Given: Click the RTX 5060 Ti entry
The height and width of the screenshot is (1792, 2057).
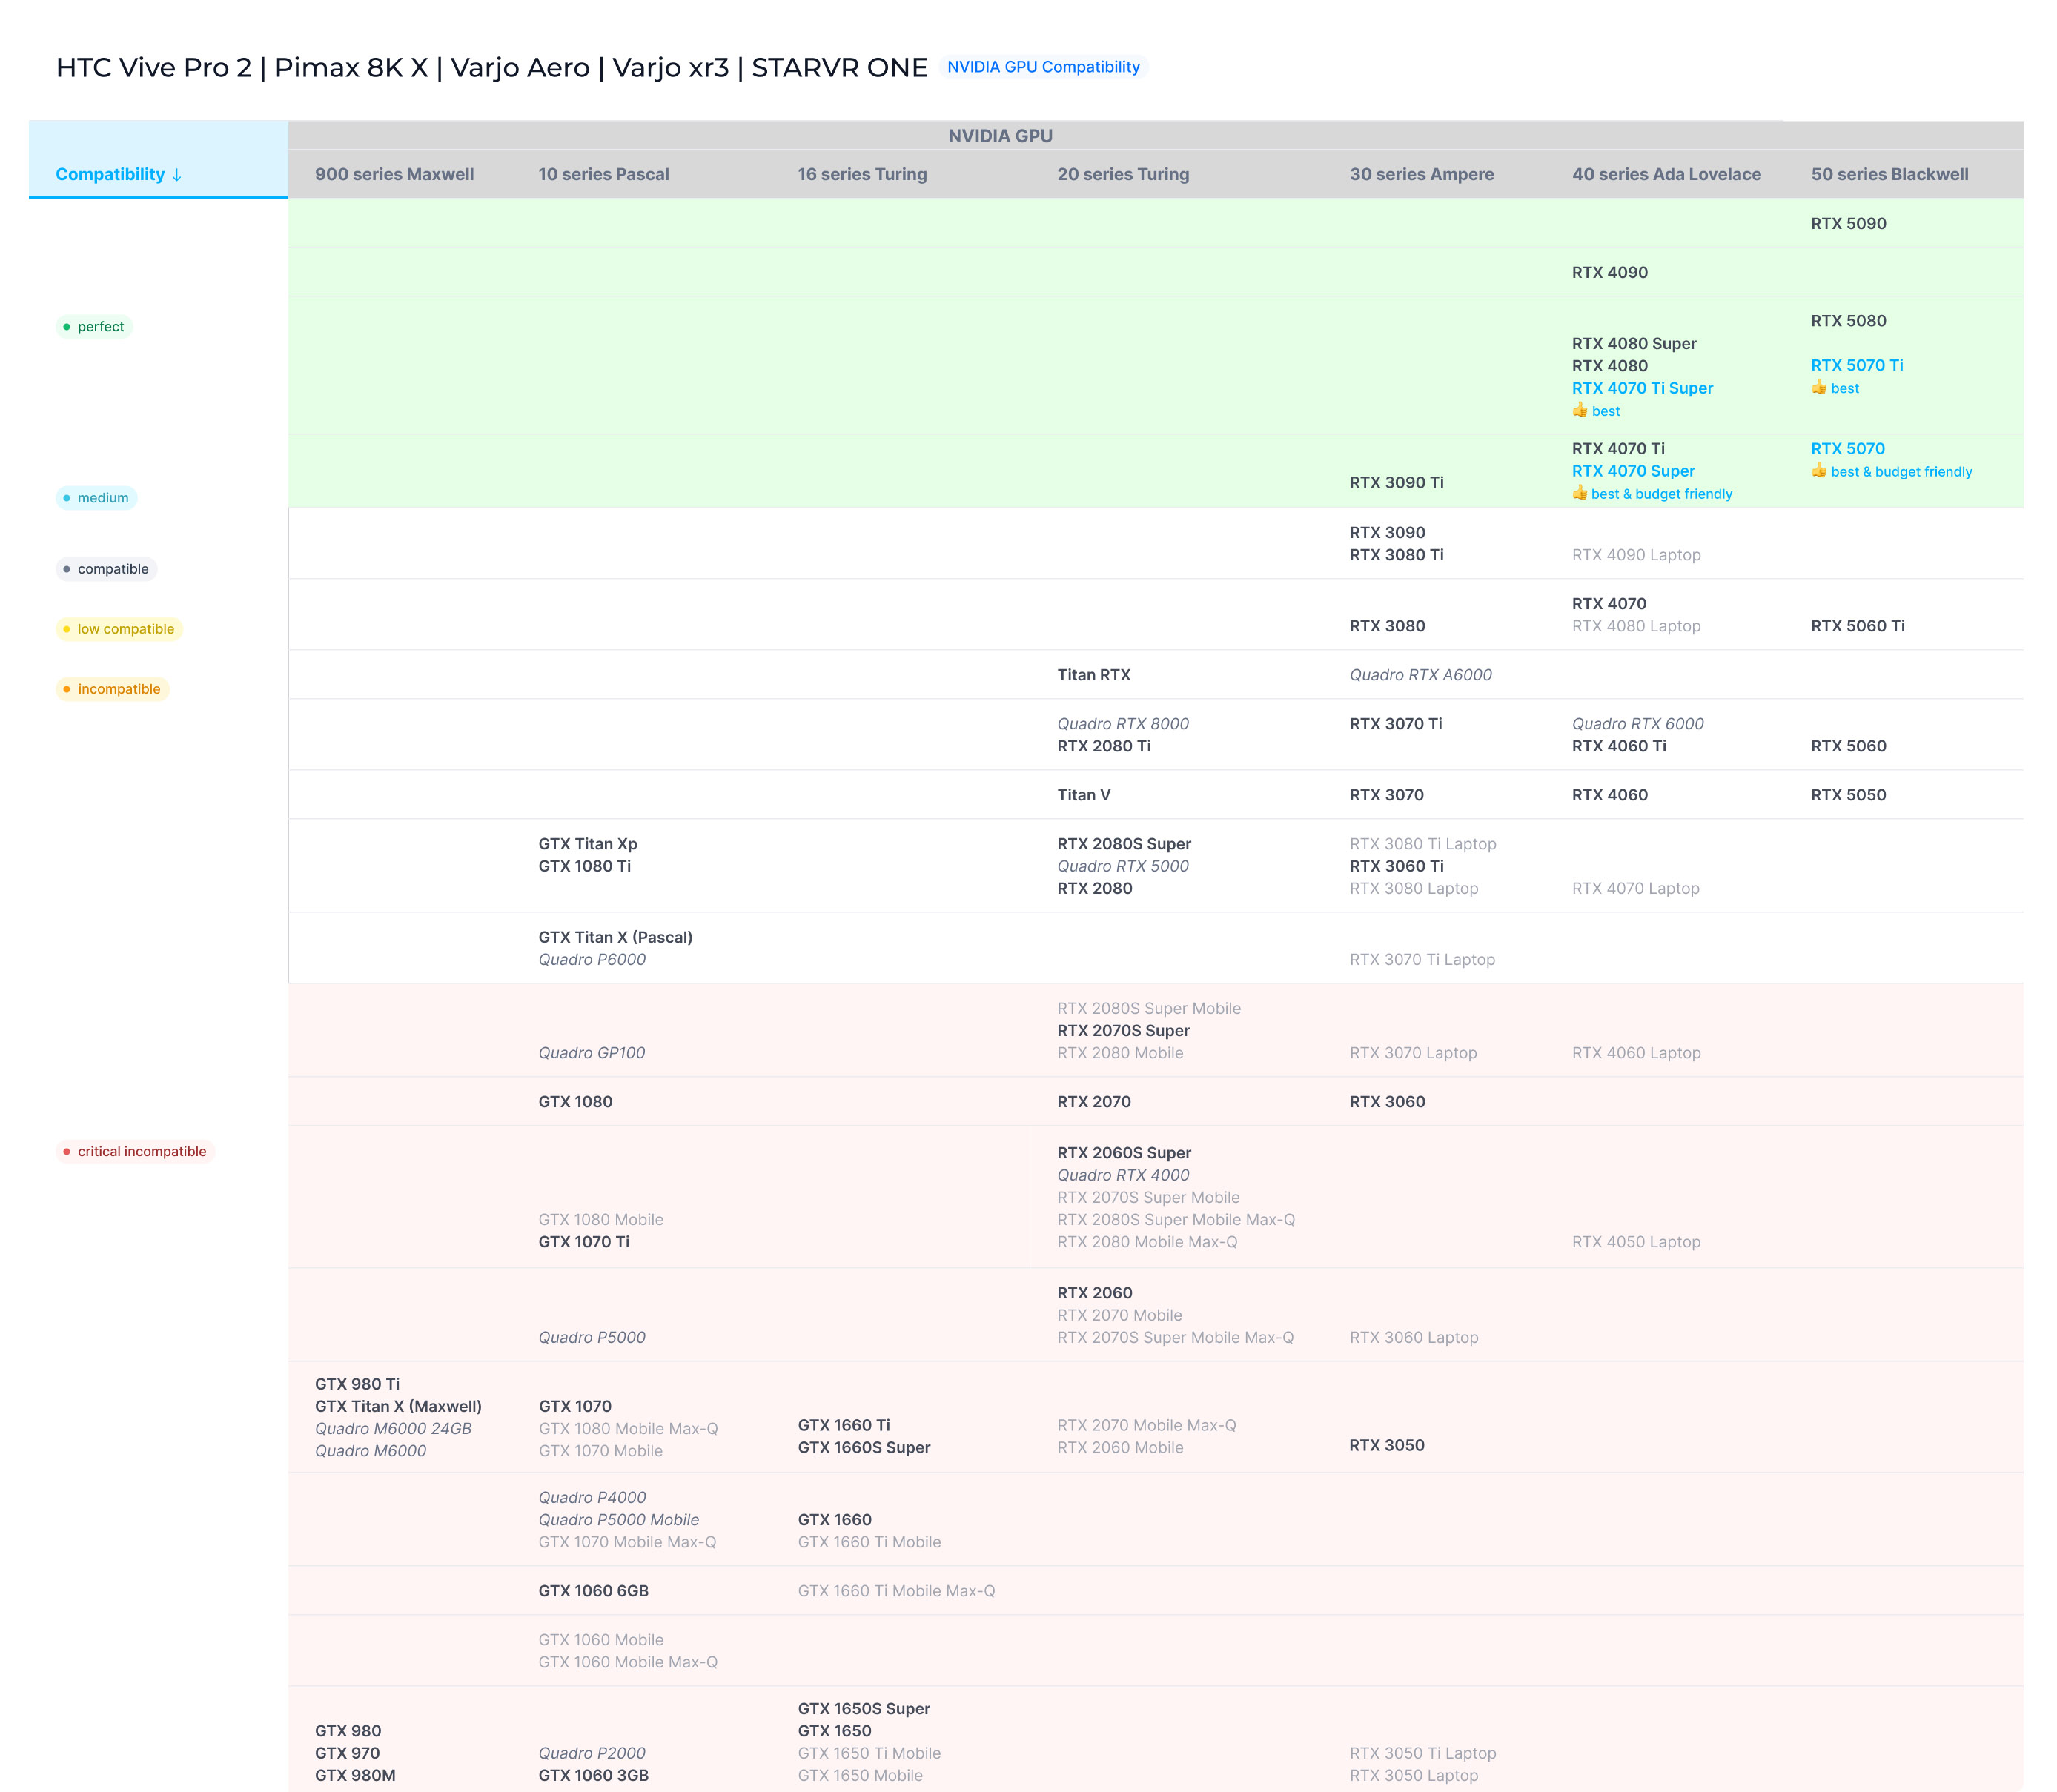Looking at the screenshot, I should tap(1857, 626).
